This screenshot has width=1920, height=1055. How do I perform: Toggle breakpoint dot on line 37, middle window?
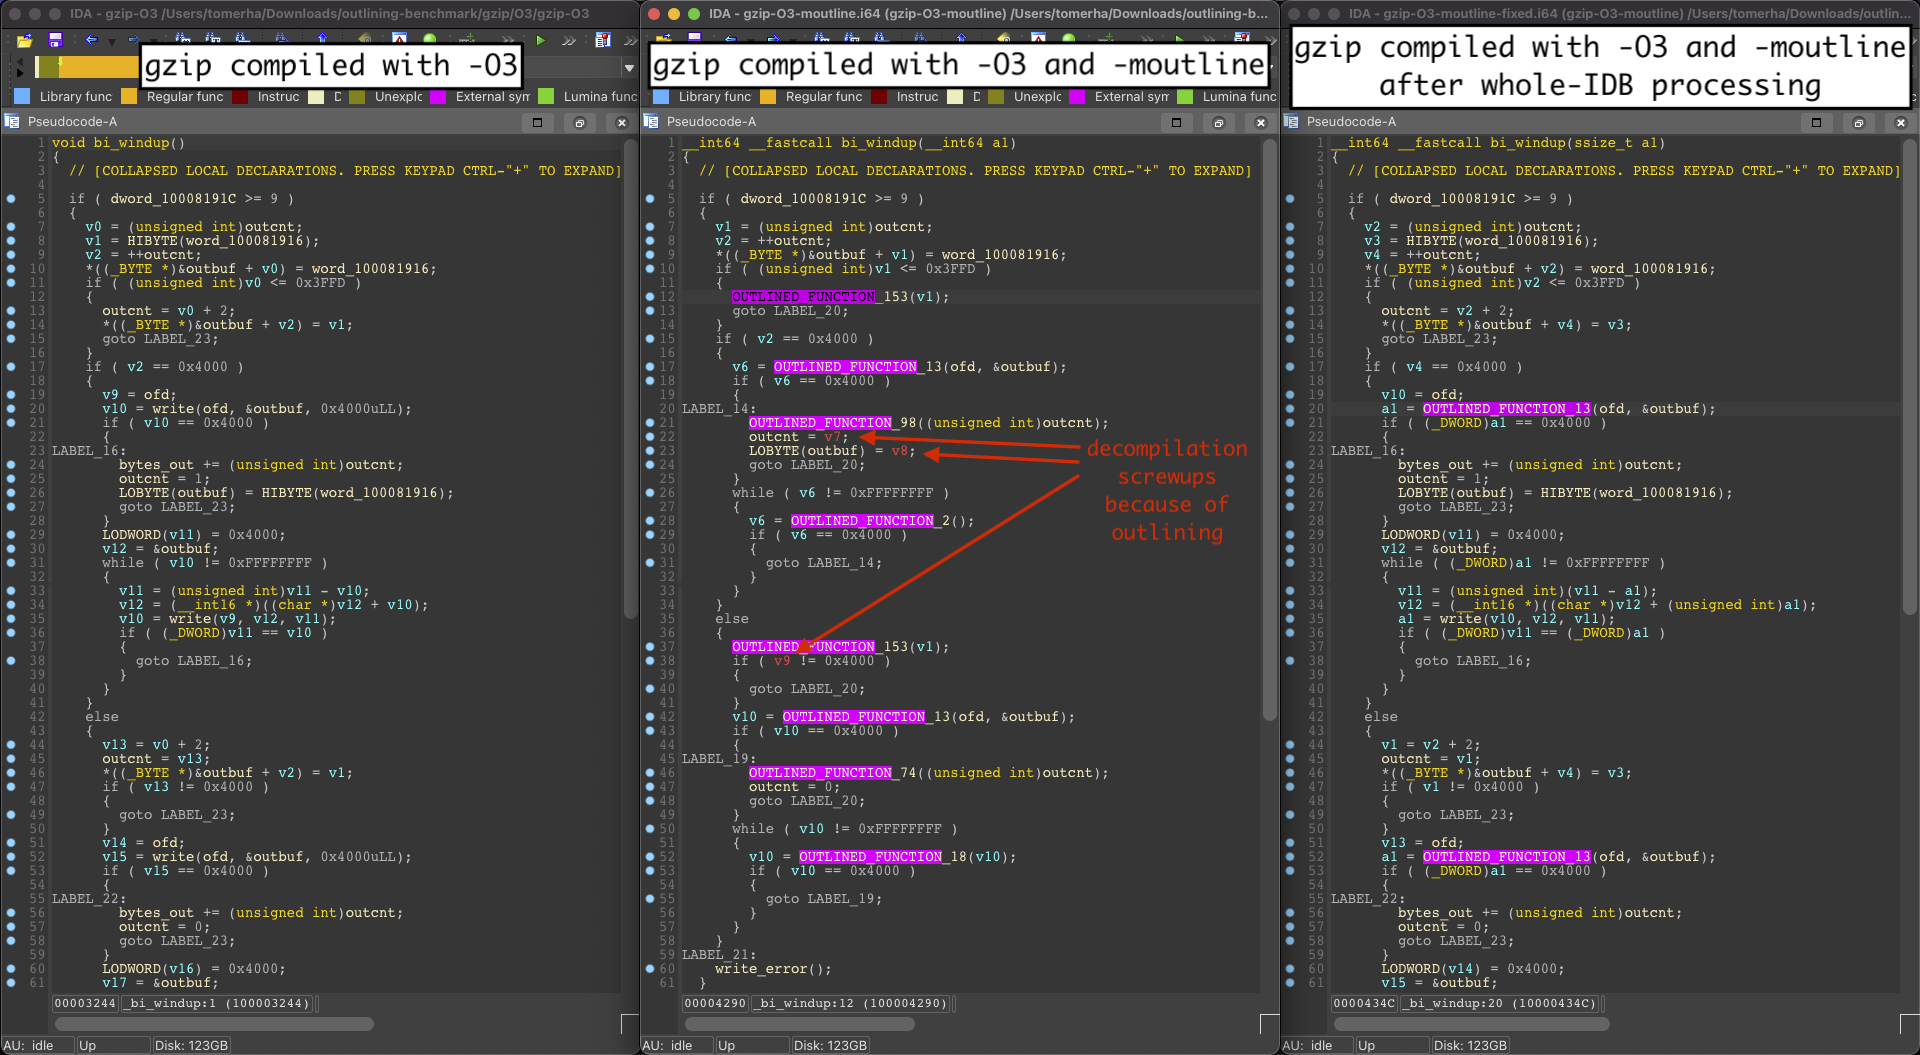(x=650, y=647)
